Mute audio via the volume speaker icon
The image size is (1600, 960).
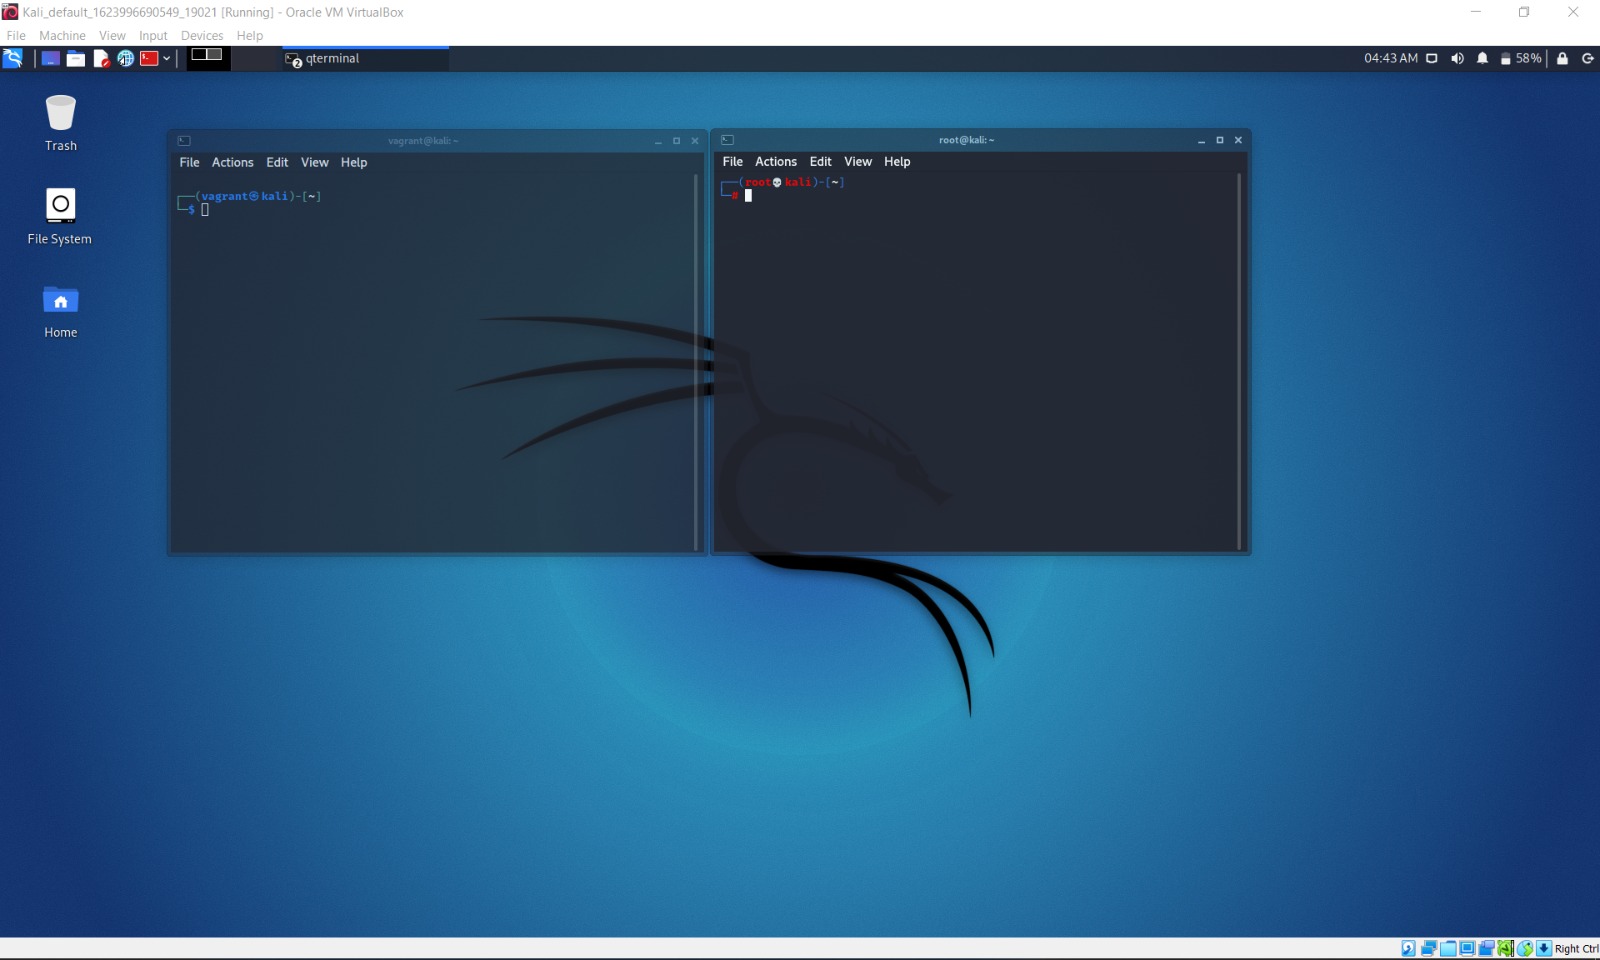[1457, 59]
